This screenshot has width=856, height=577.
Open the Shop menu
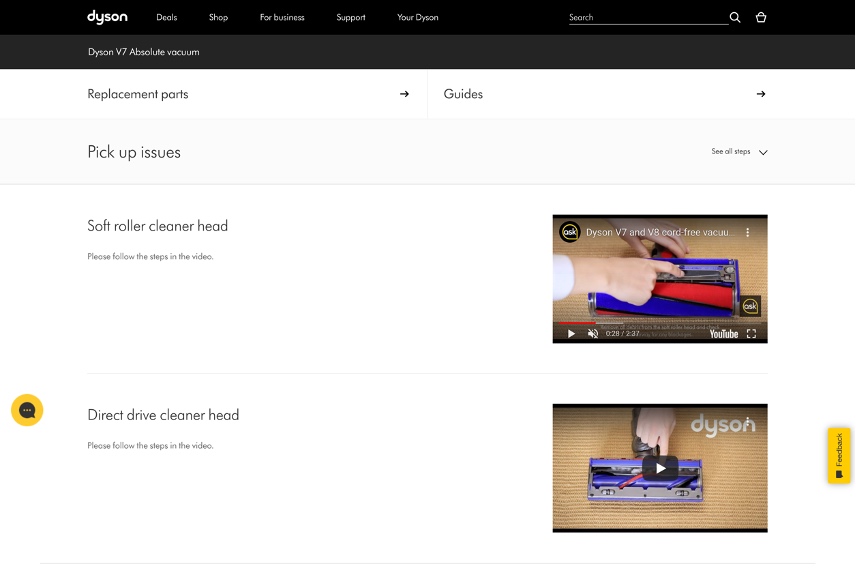coord(218,17)
